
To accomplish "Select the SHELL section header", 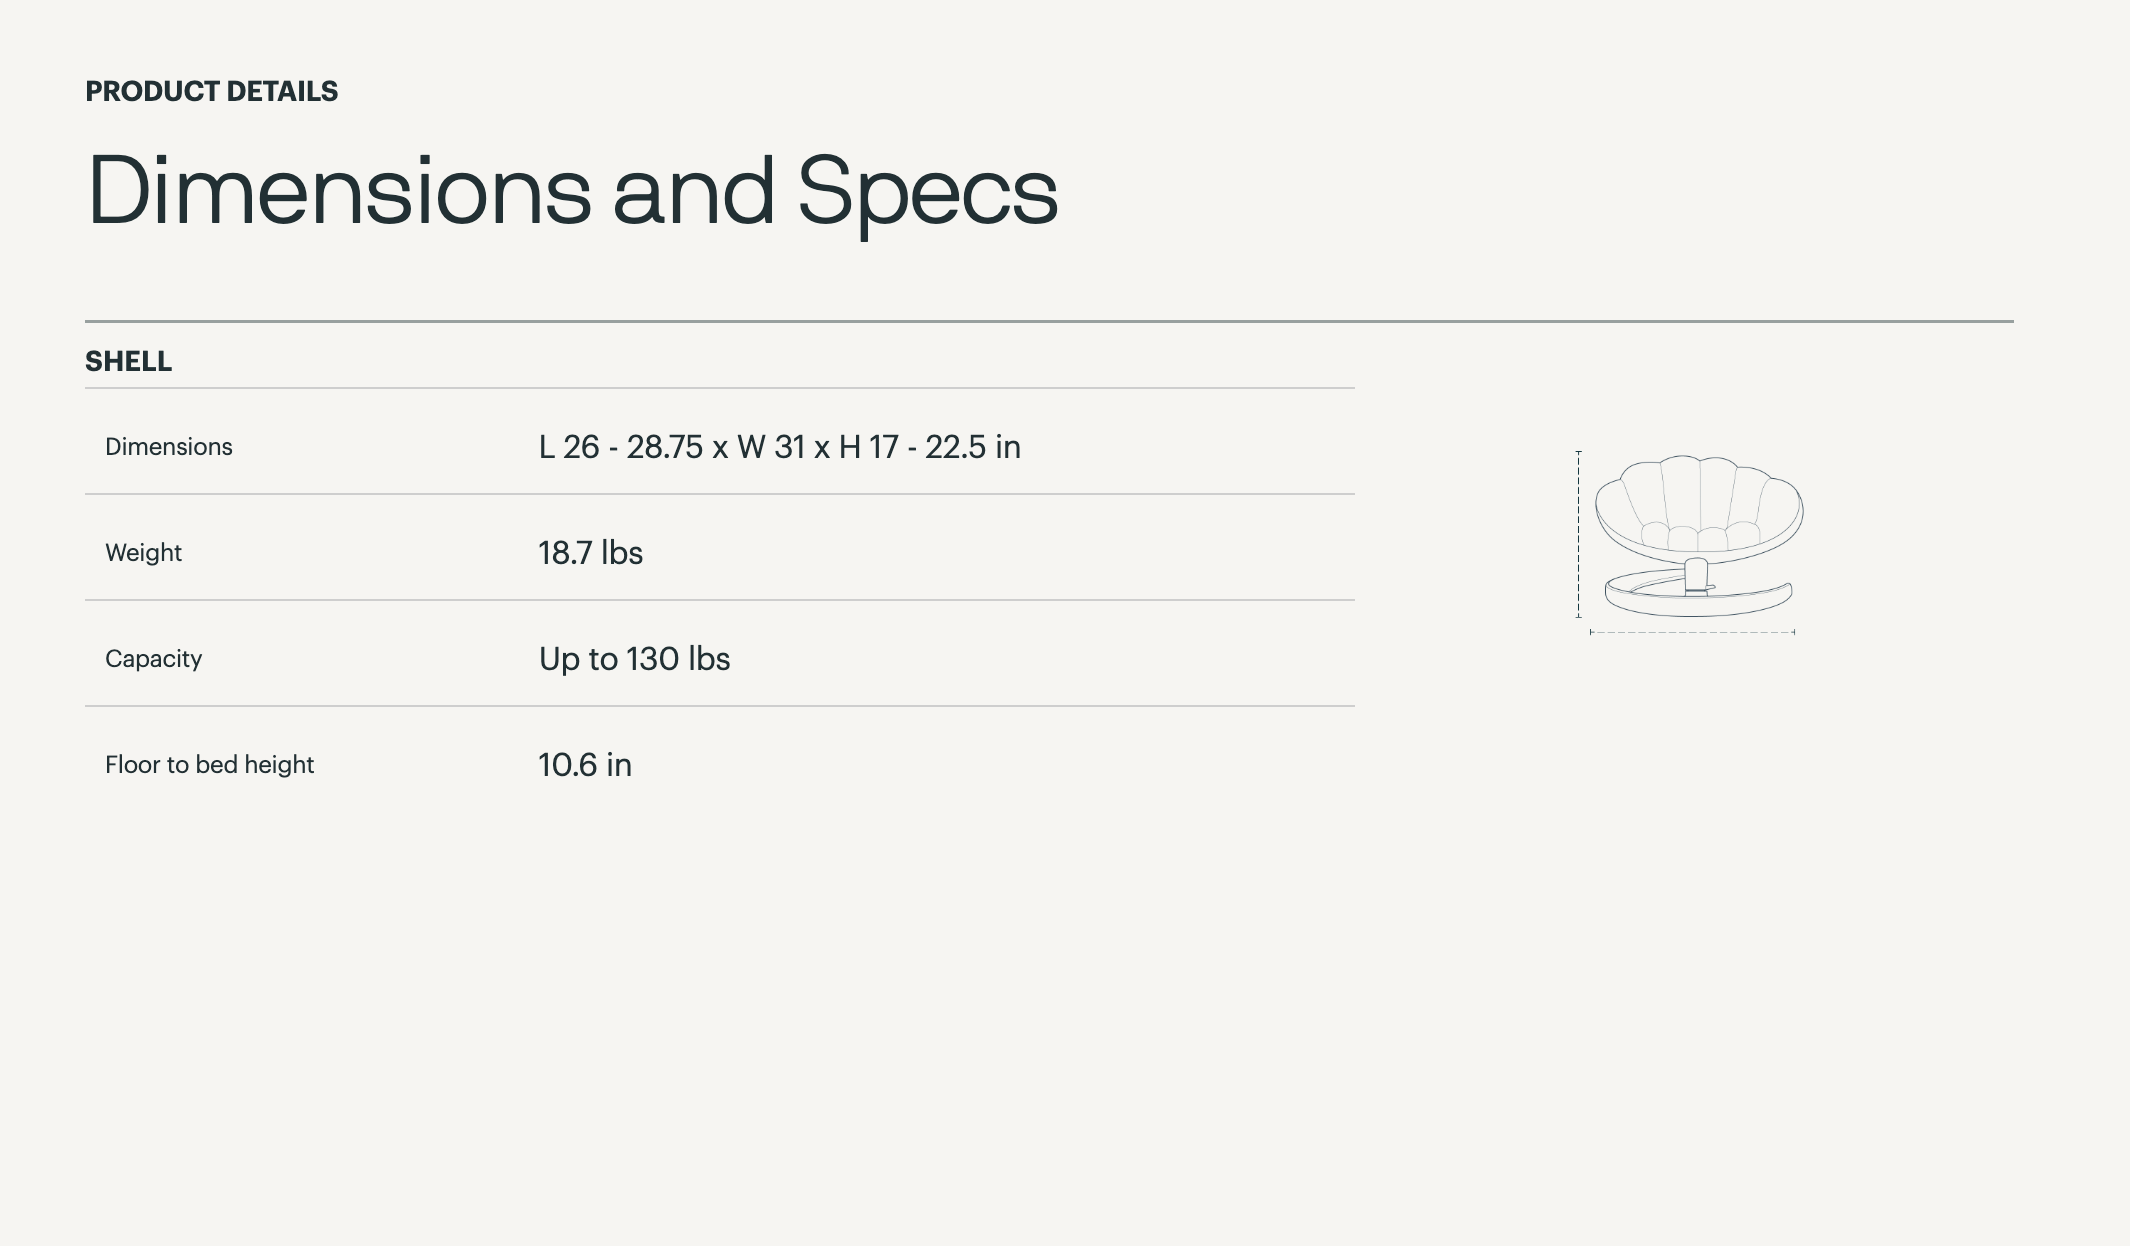I will point(128,361).
